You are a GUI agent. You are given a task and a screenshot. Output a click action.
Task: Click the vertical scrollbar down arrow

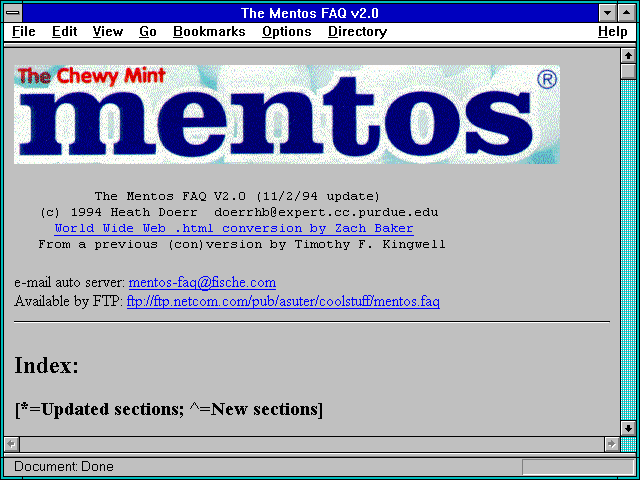coord(628,428)
